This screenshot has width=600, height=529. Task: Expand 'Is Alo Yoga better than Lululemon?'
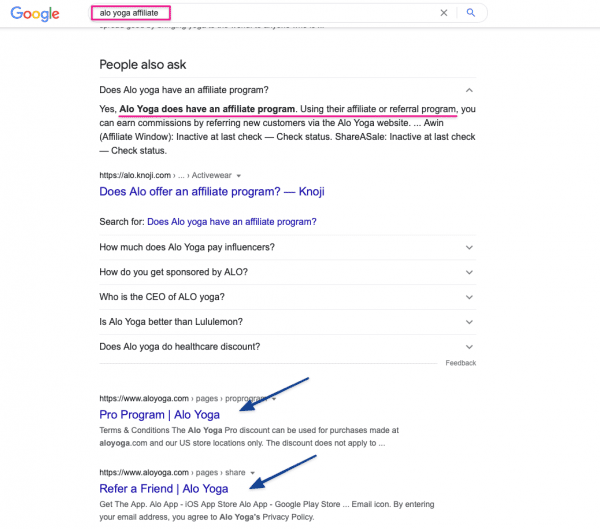click(287, 322)
